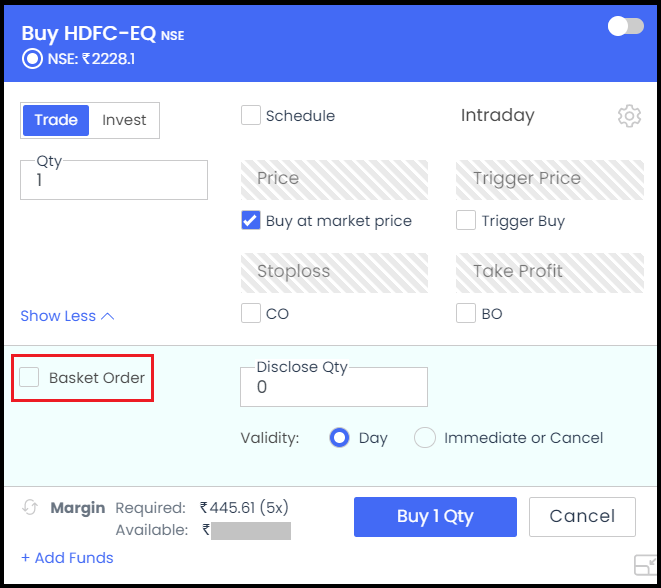Cancel the order
The width and height of the screenshot is (661, 588).
pos(582,517)
